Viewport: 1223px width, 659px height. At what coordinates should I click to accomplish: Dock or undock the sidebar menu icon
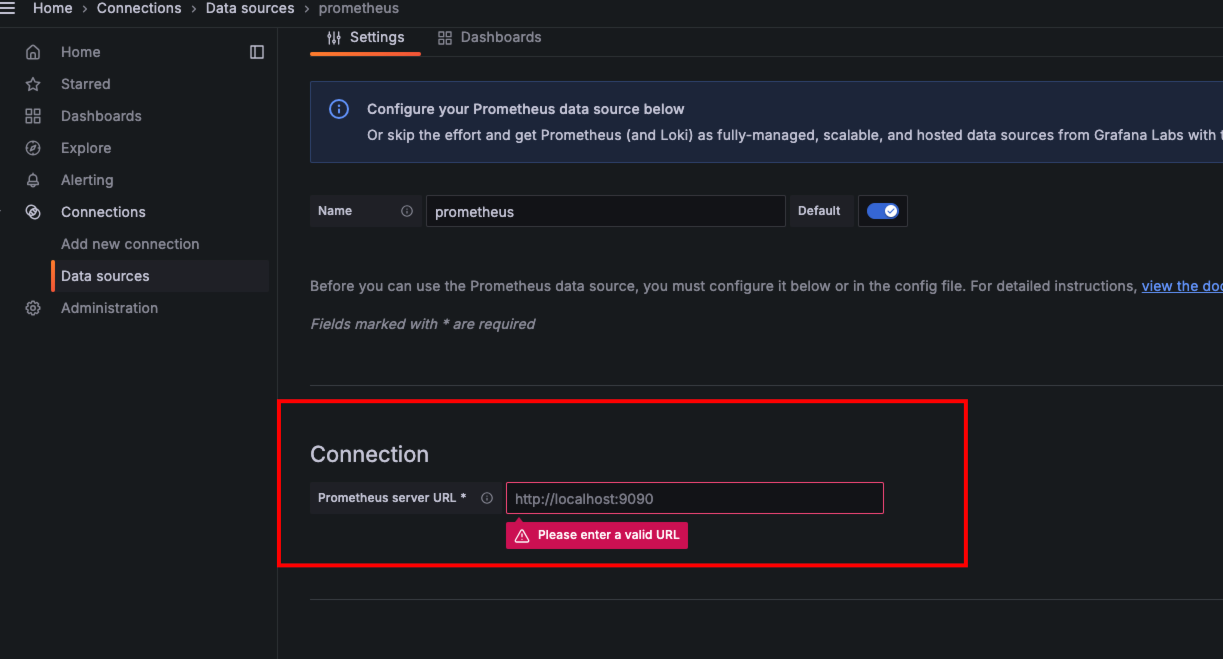pos(257,52)
